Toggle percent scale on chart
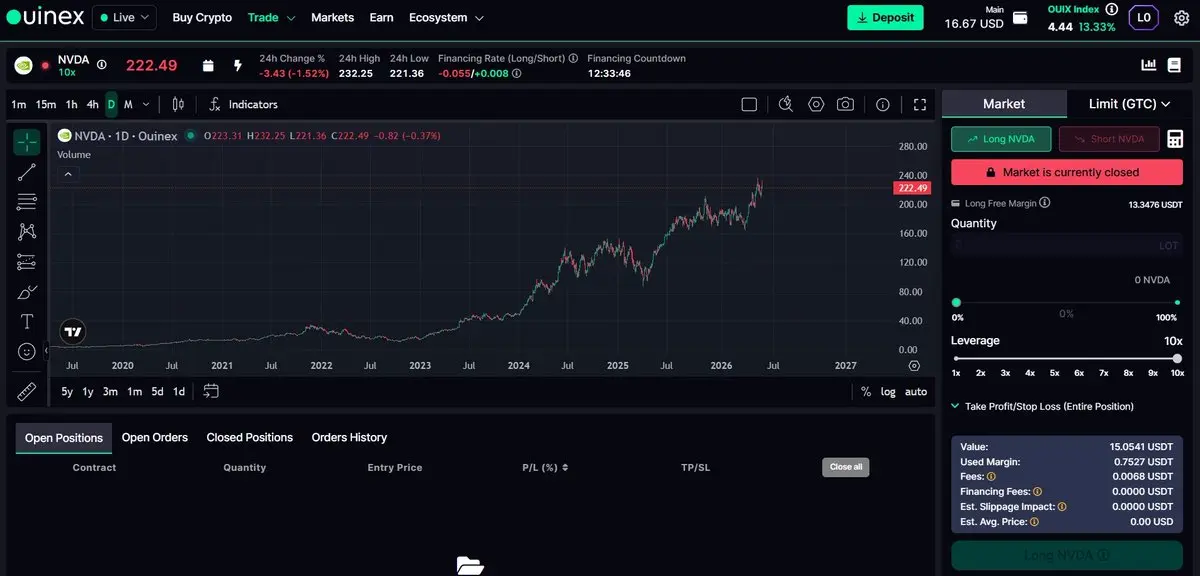 (866, 392)
